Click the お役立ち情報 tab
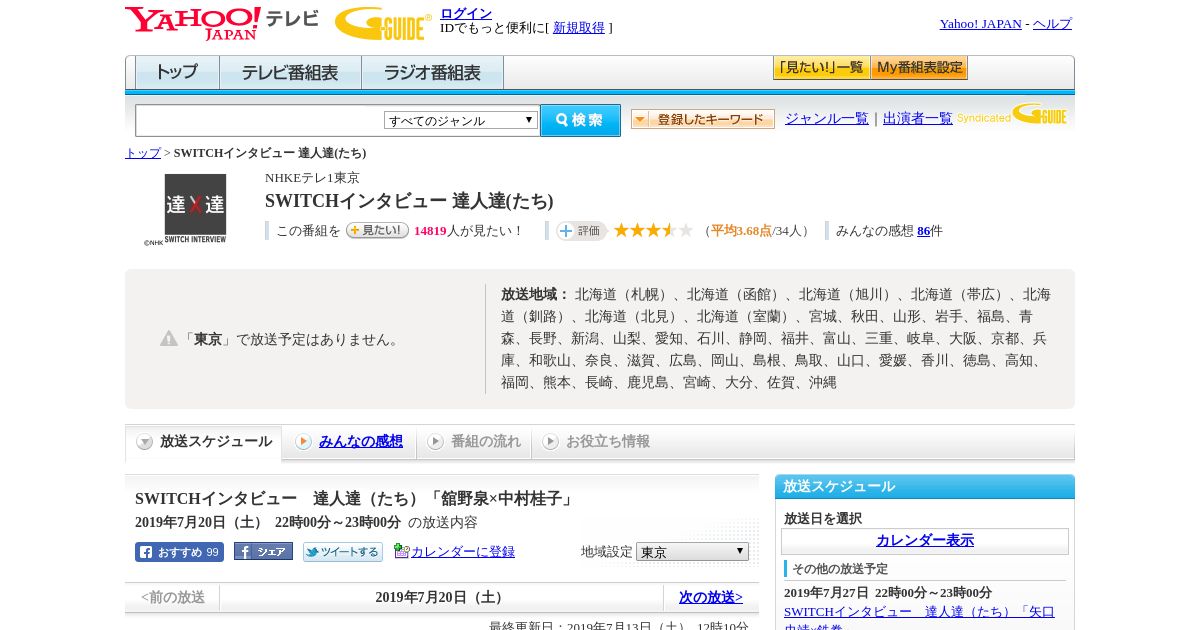Screen dimensions: 1200x630 pyautogui.click(x=596, y=442)
